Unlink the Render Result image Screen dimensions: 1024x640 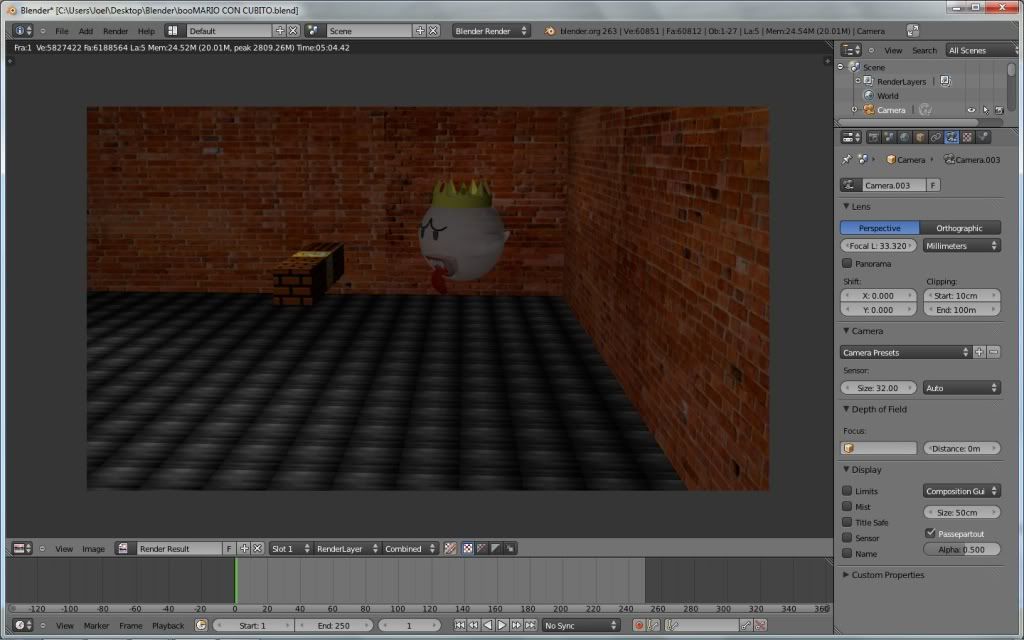click(258, 549)
